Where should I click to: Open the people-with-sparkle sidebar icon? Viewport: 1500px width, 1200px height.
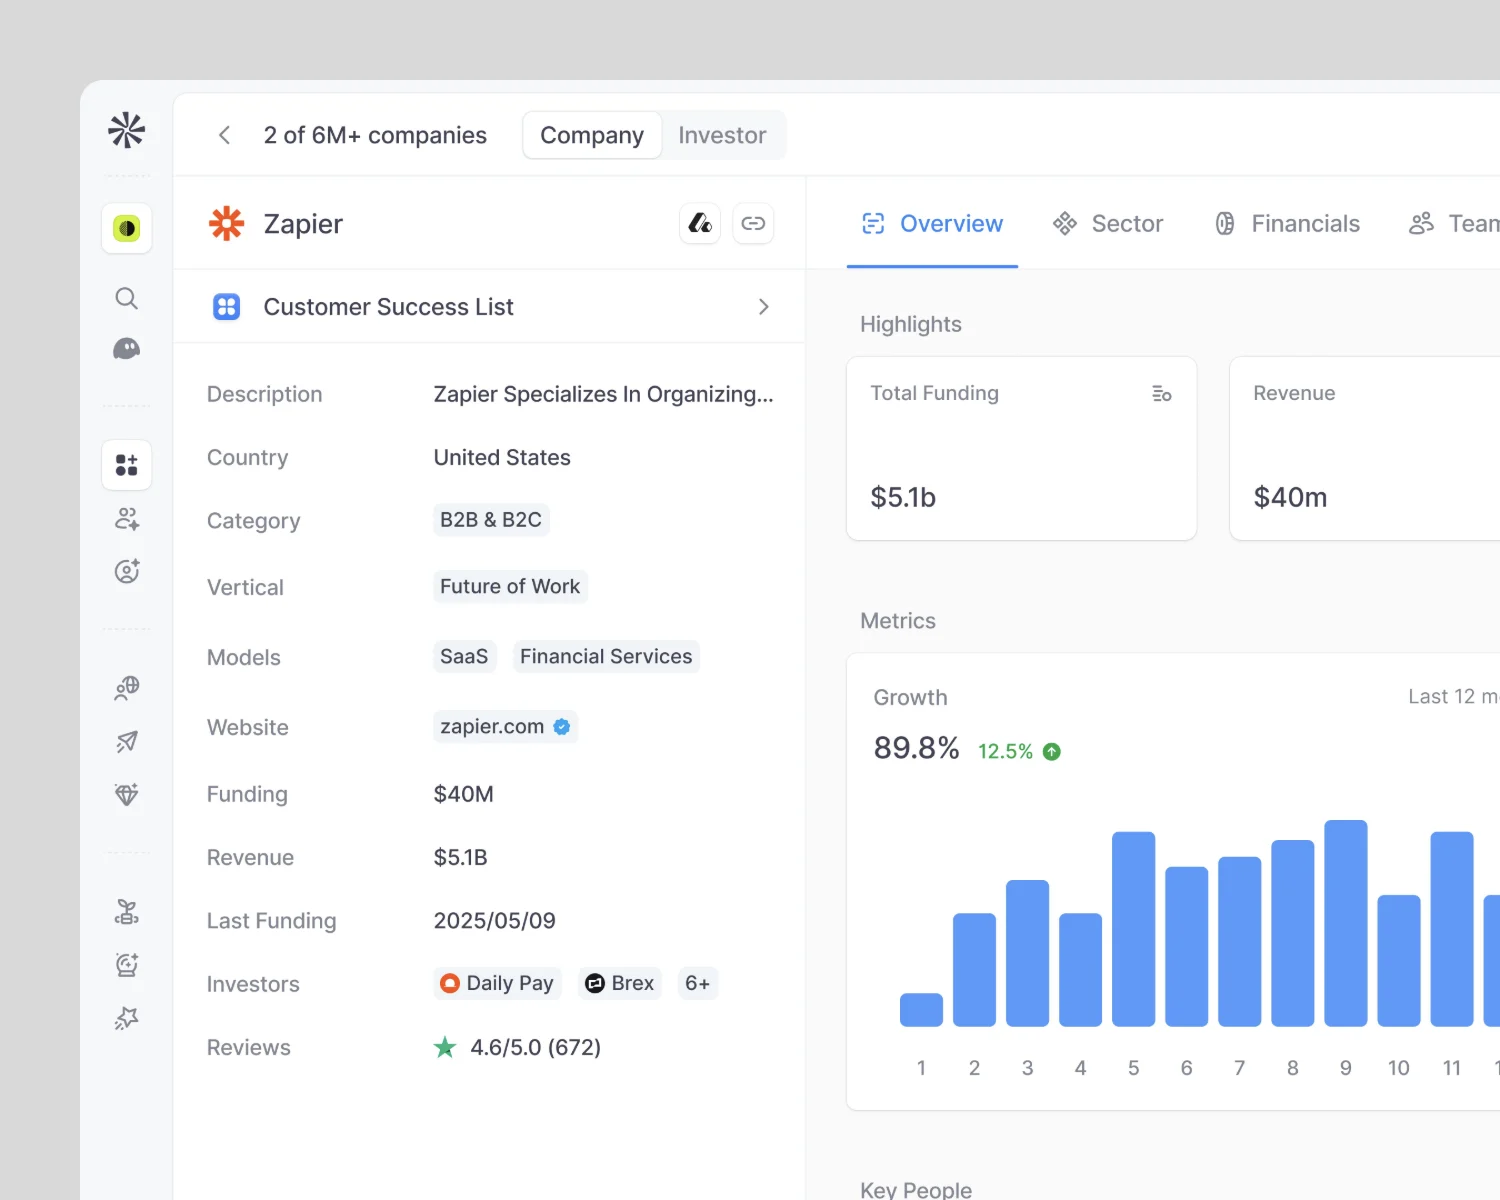click(x=127, y=518)
